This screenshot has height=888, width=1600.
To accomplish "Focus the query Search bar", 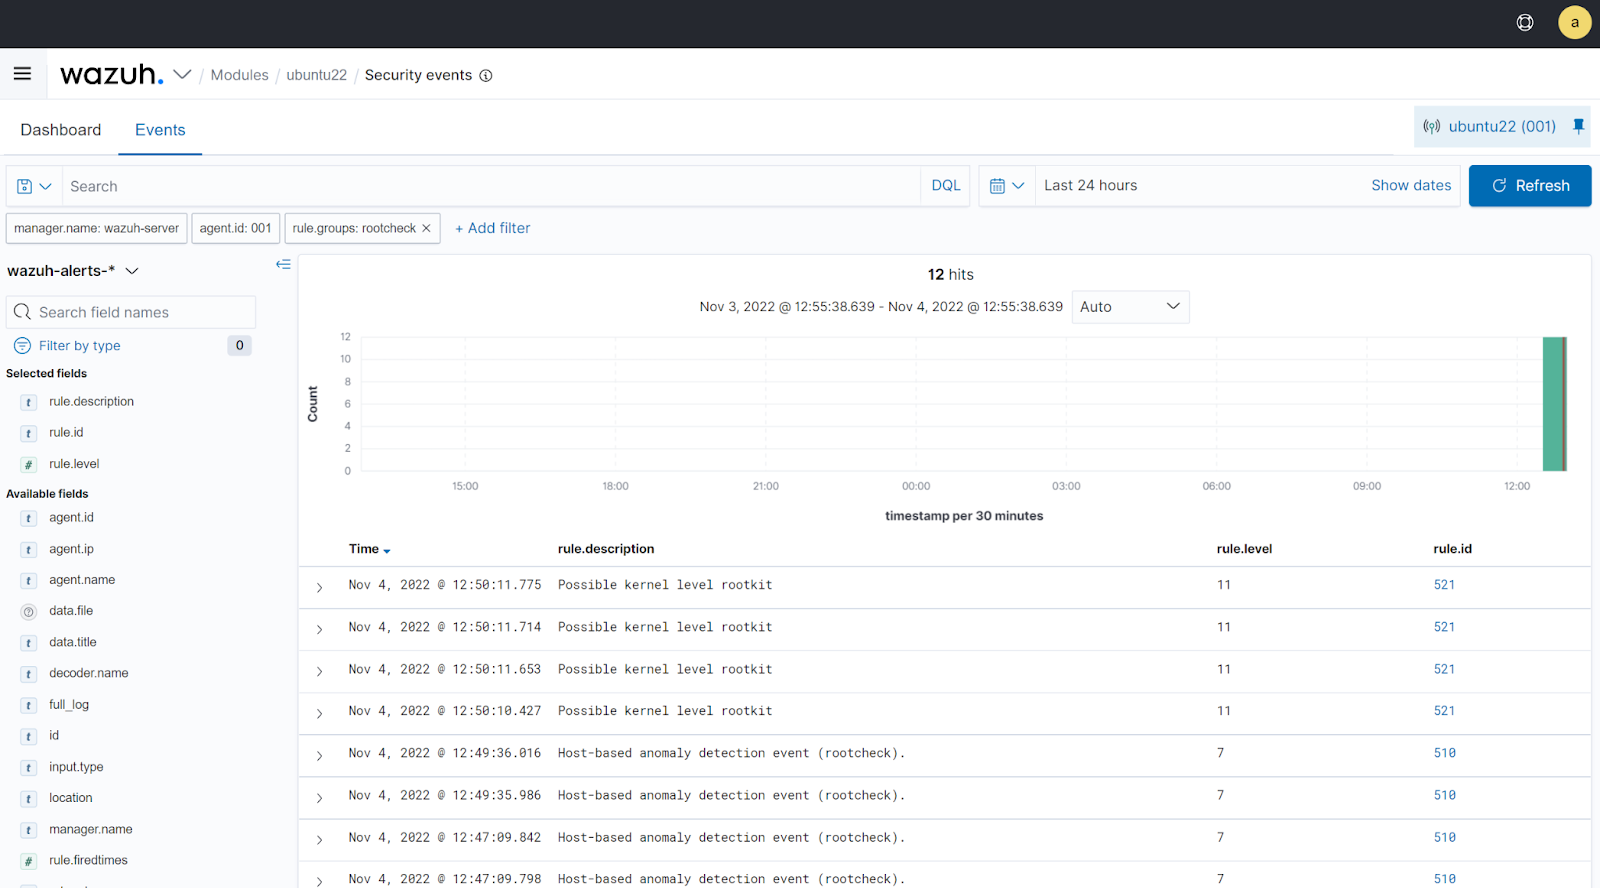I will point(491,186).
